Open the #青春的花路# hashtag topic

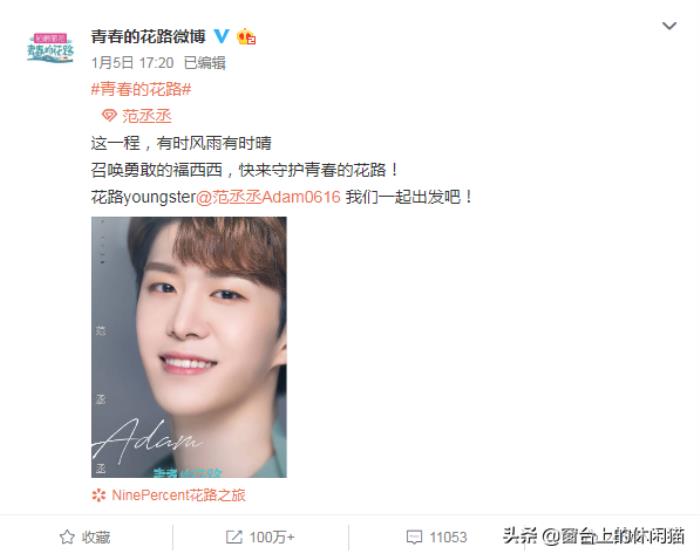141,89
